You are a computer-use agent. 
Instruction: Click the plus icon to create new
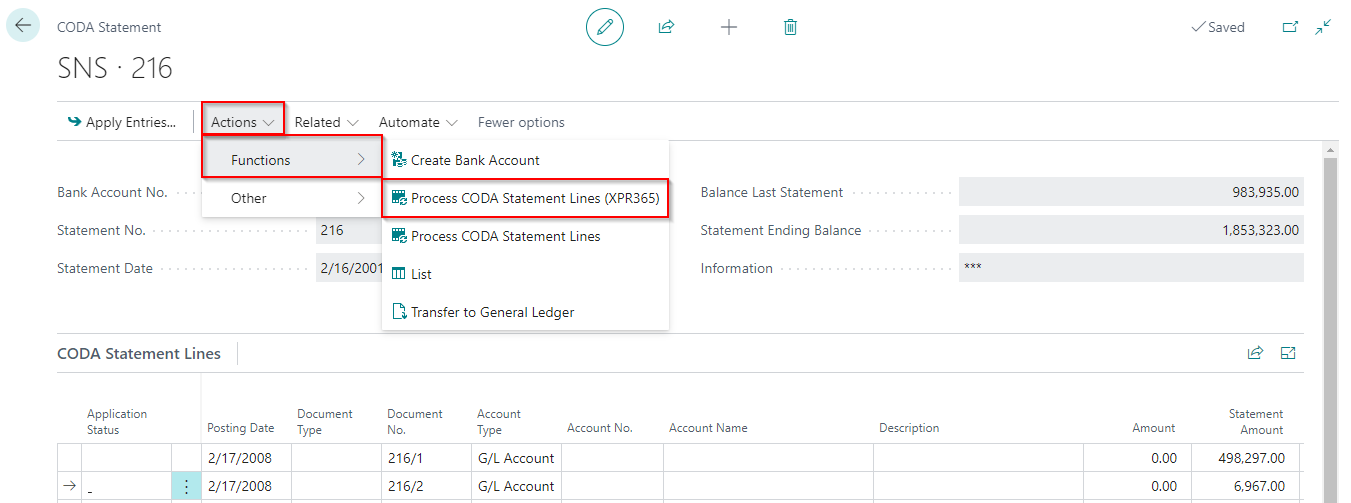[x=729, y=27]
